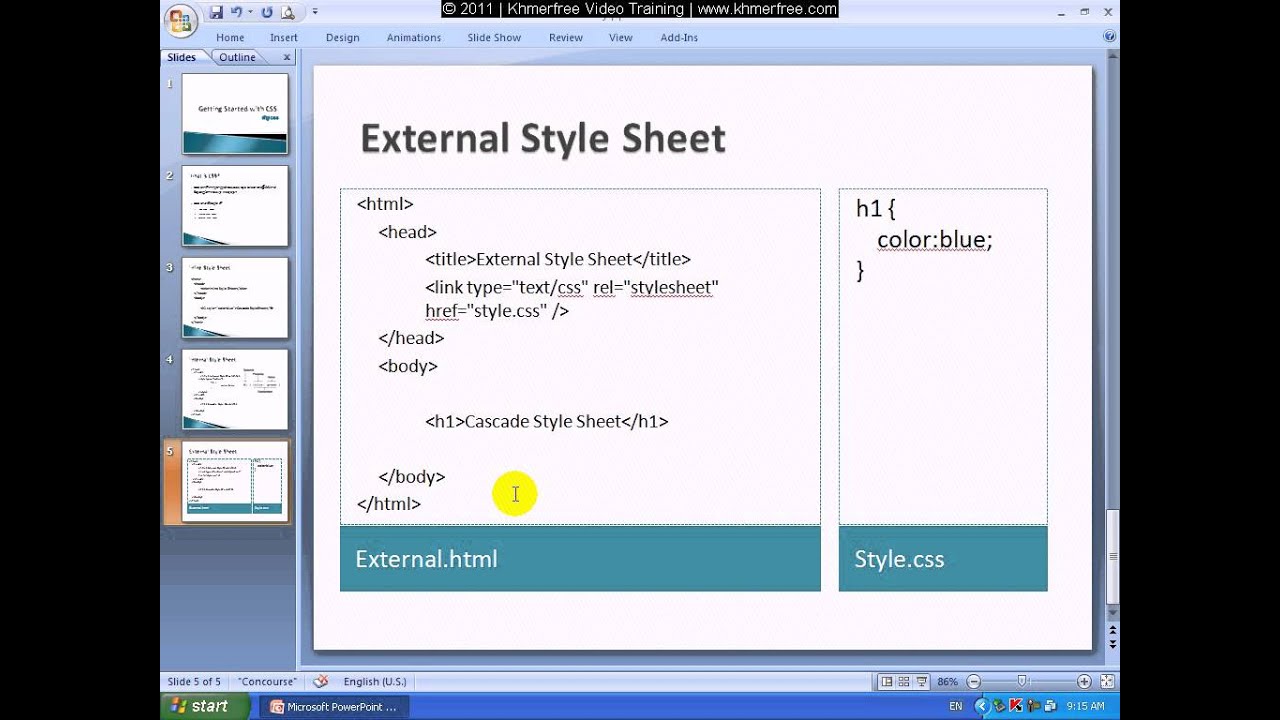Open the Slide Show ribbon tab
Viewport: 1280px width, 720px height.
click(494, 37)
